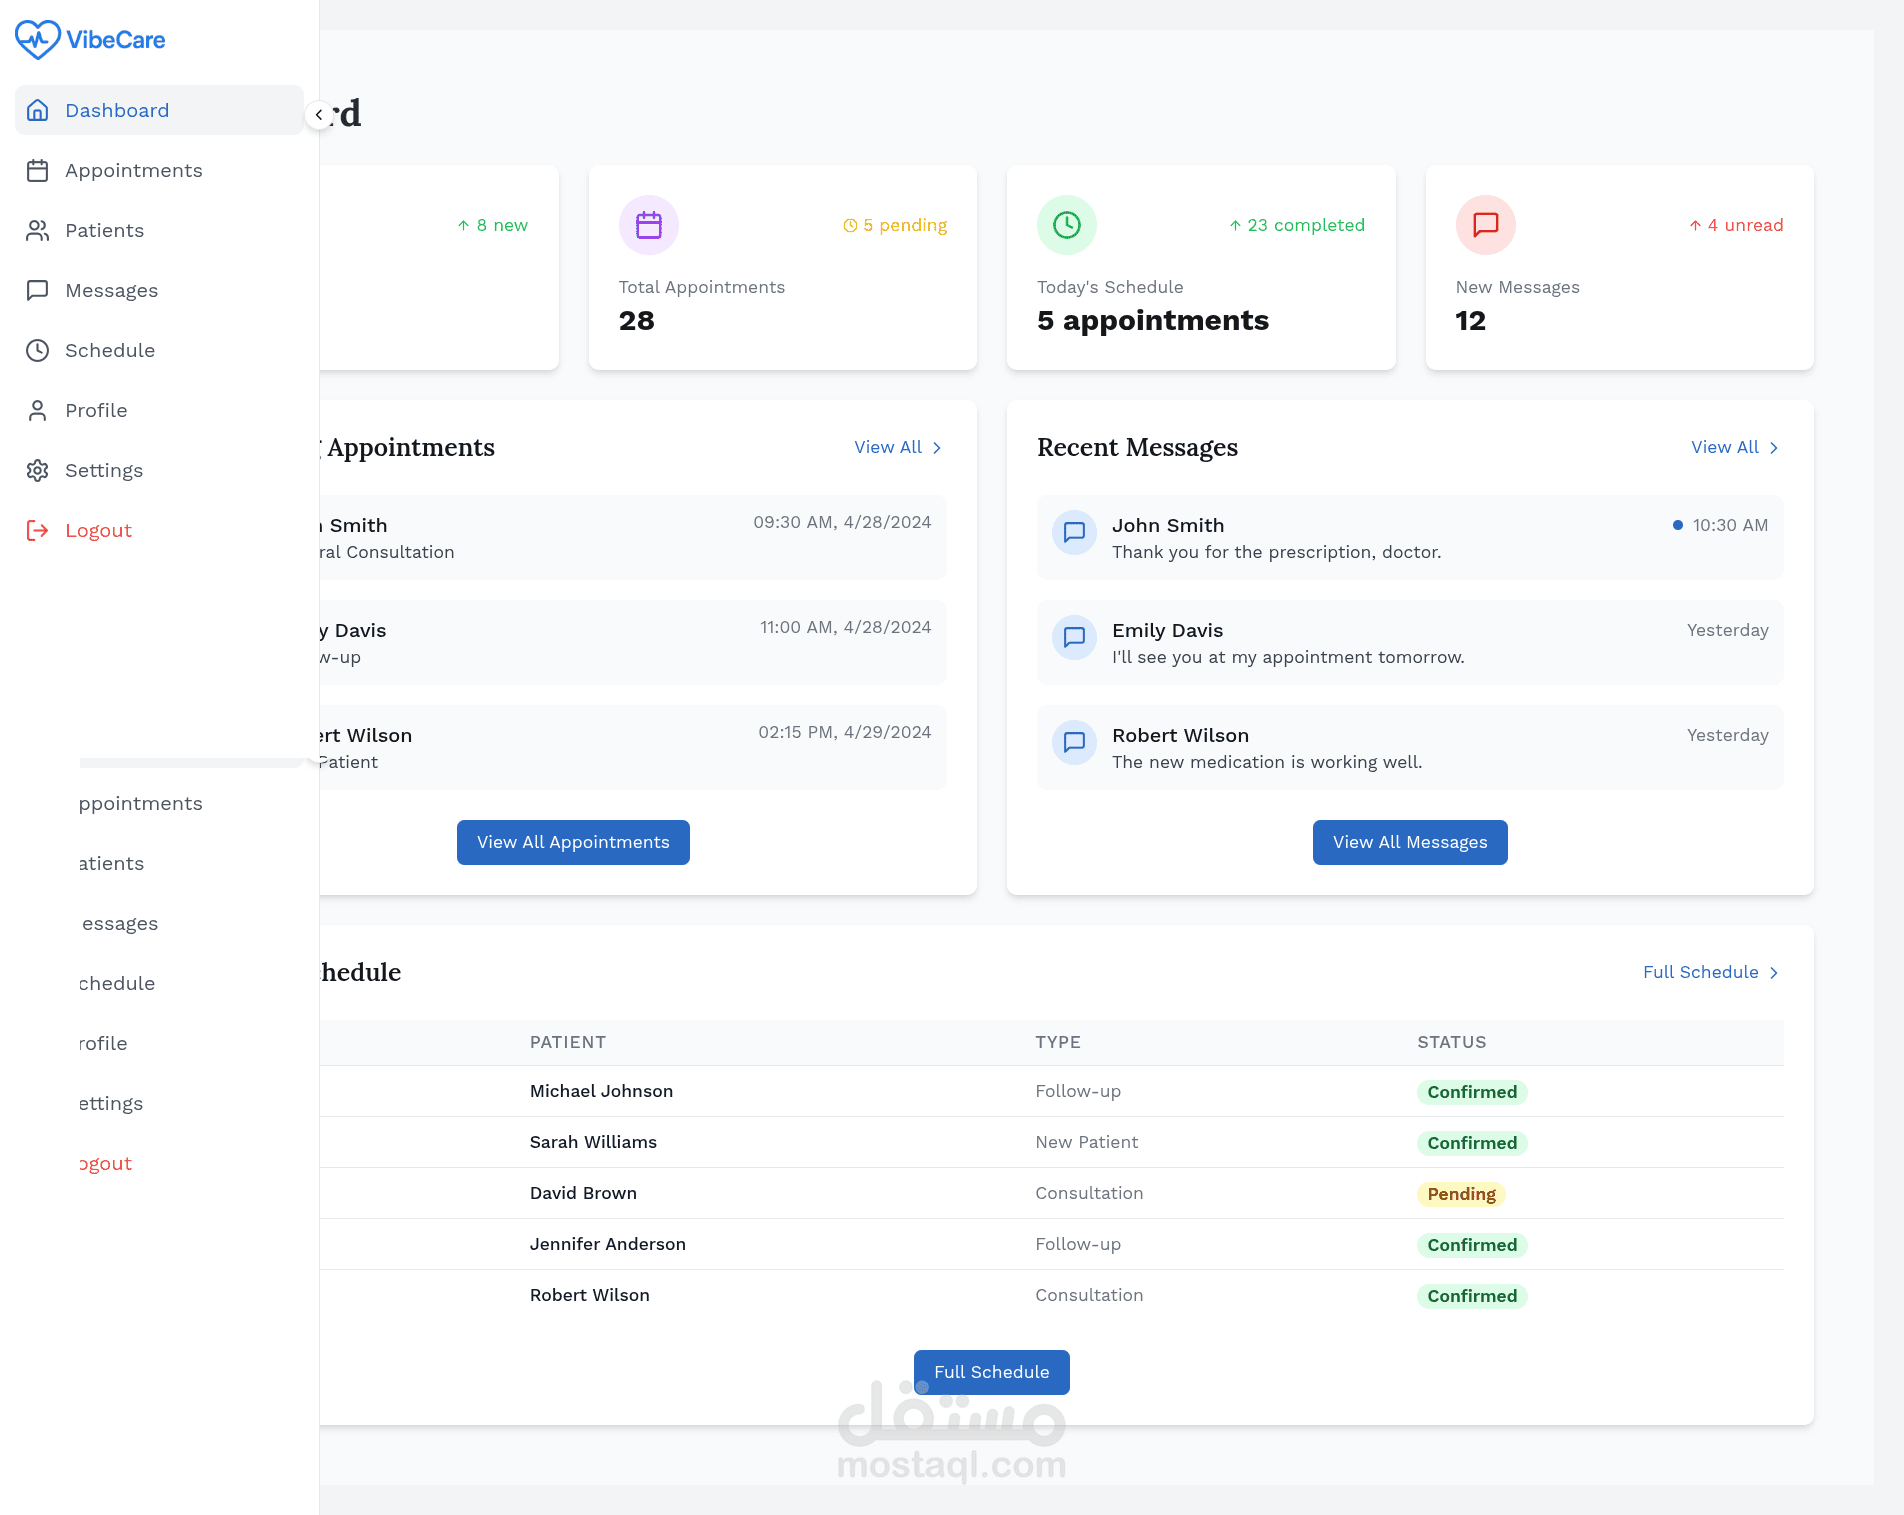Click the green clock icon on Today's Schedule card
This screenshot has height=1515, width=1904.
(x=1067, y=225)
